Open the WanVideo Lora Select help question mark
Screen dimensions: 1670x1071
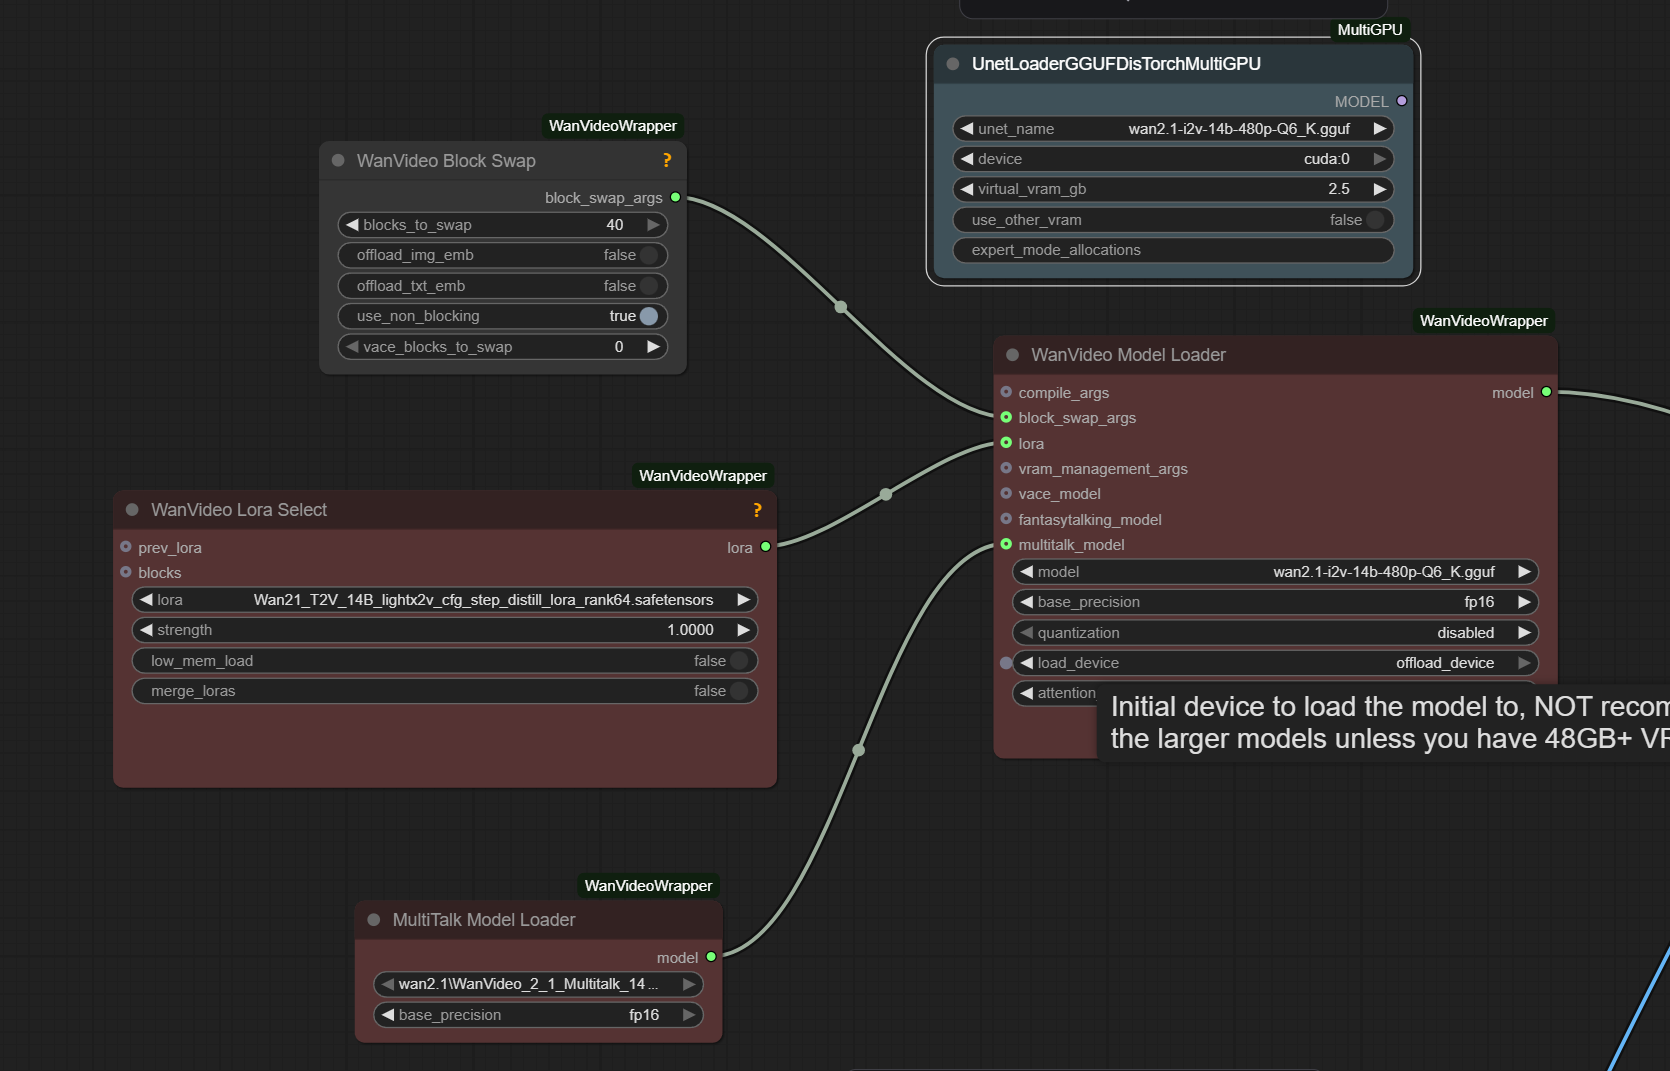[x=757, y=510]
